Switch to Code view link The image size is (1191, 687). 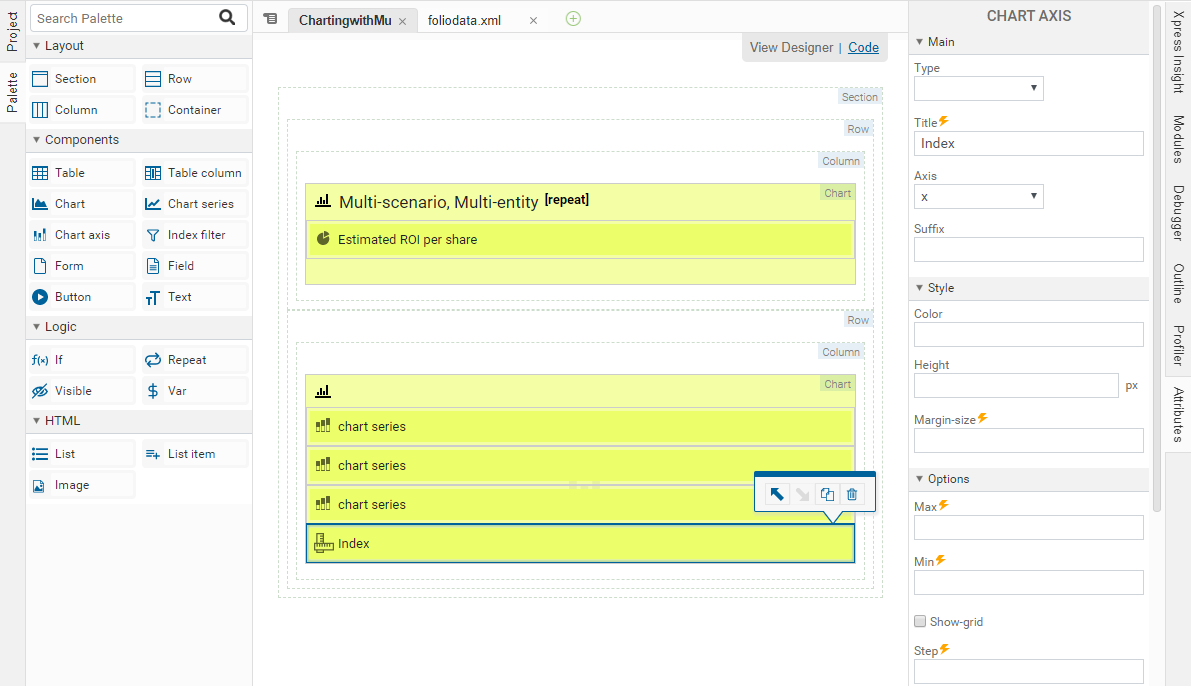coord(863,48)
